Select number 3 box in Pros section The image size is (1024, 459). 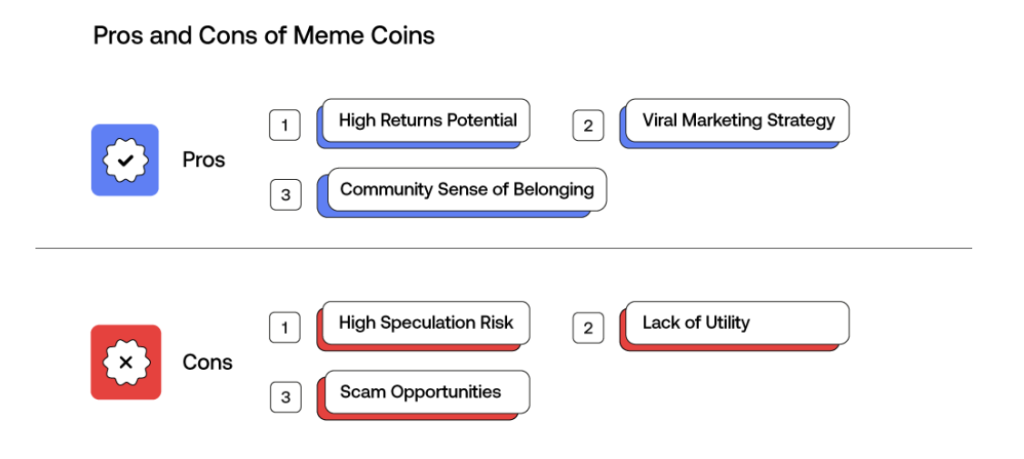click(x=285, y=195)
